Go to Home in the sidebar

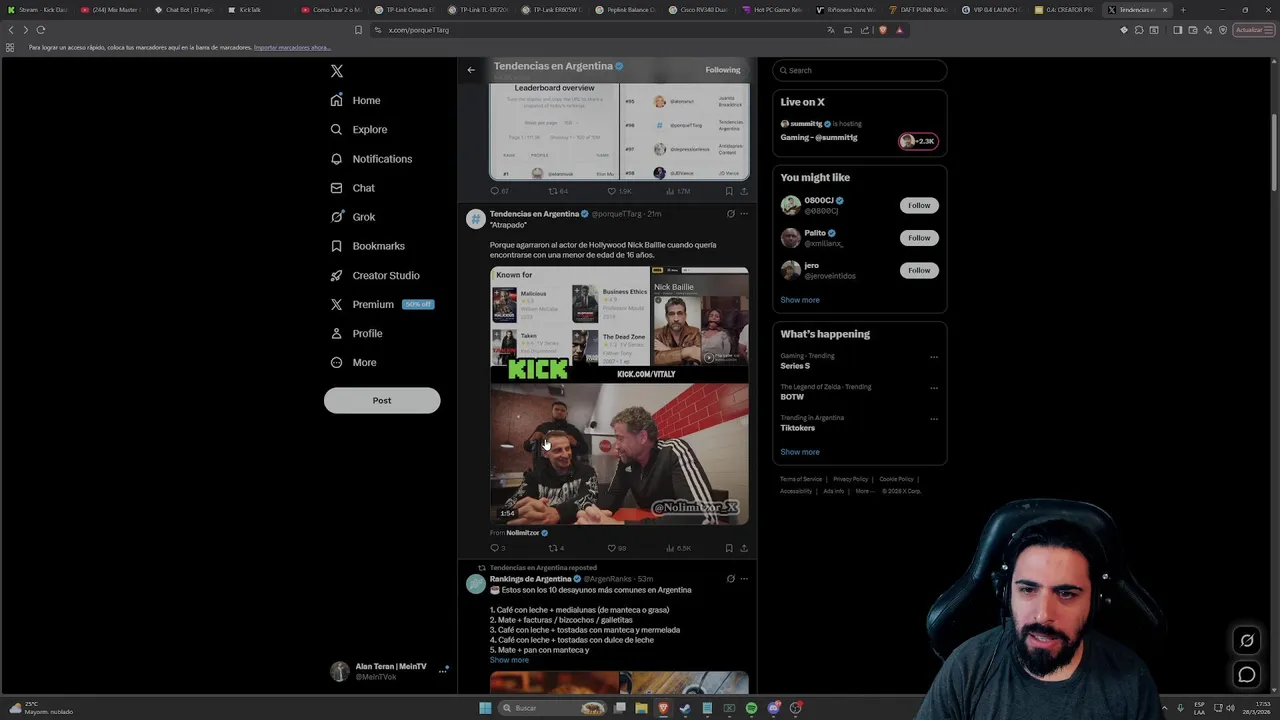pos(356,100)
